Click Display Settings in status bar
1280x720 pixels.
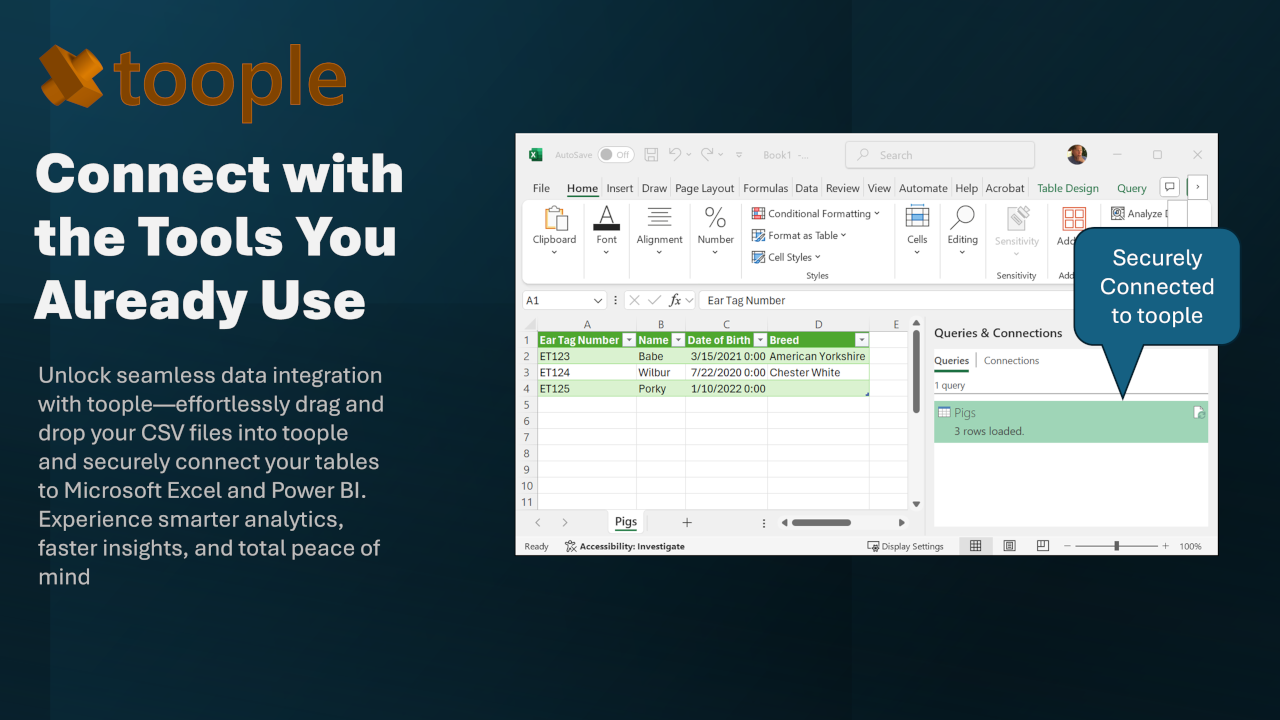click(x=905, y=547)
